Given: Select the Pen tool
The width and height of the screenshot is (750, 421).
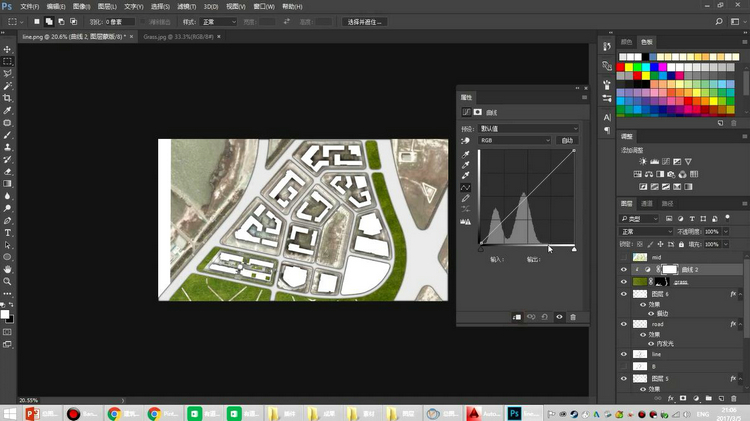Looking at the screenshot, I should pos(7,221).
